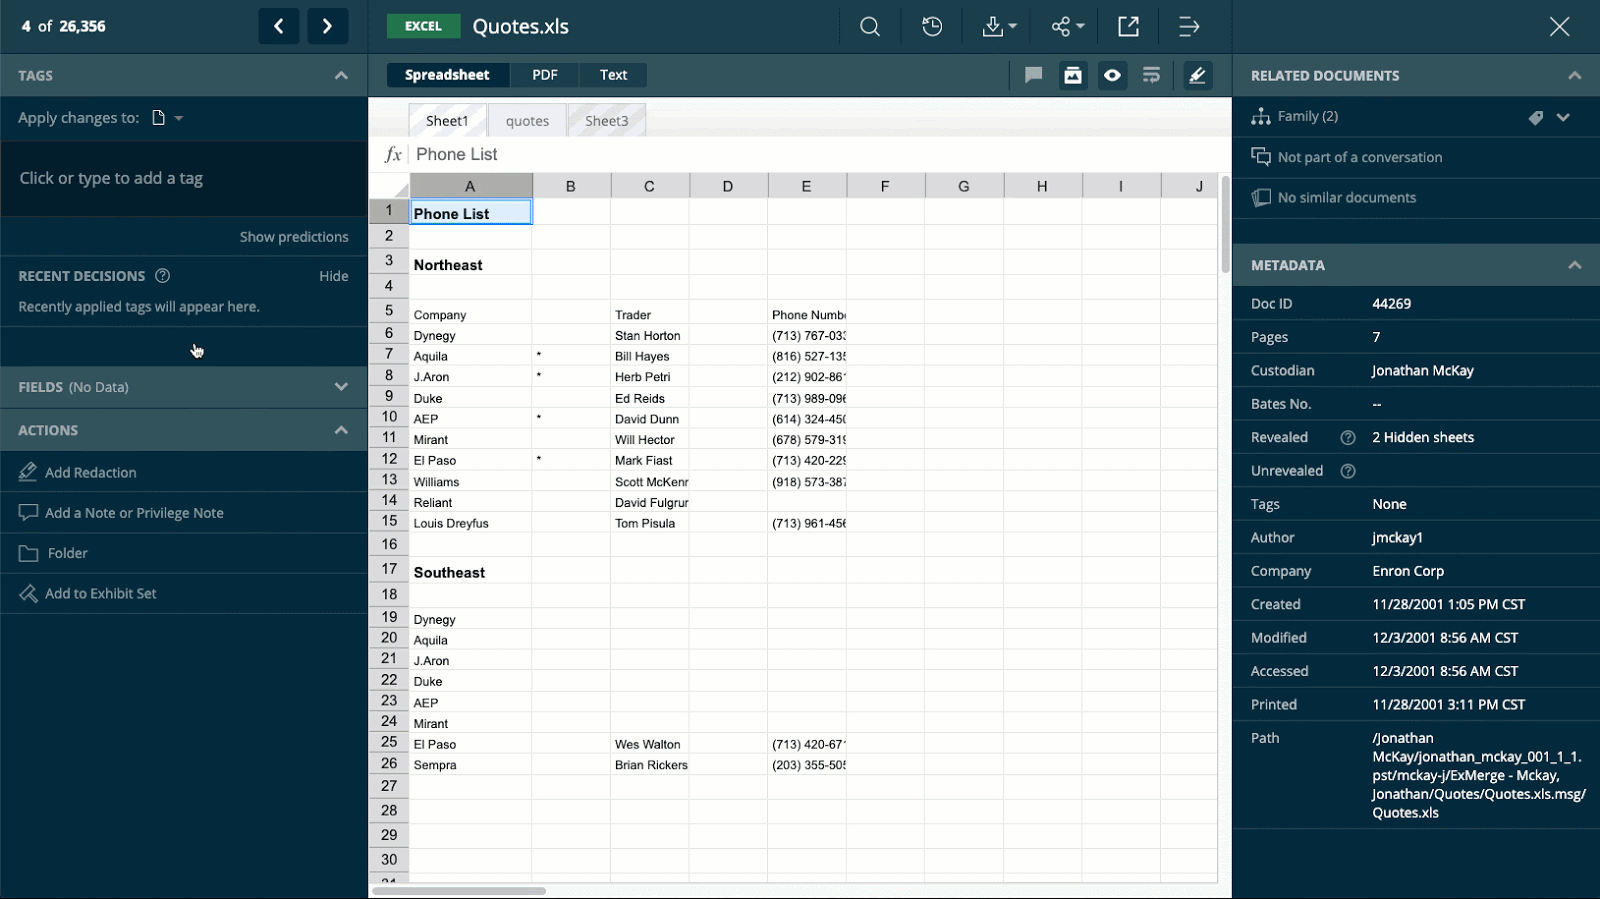Open the Apply changes to dropdown
1600x899 pixels.
click(x=168, y=118)
